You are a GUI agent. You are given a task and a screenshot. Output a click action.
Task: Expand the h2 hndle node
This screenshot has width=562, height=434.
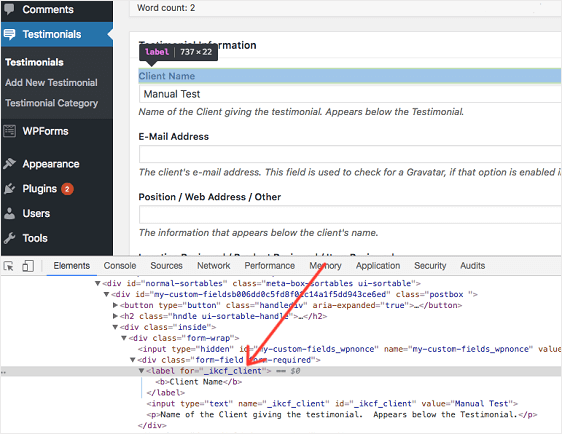(115, 316)
